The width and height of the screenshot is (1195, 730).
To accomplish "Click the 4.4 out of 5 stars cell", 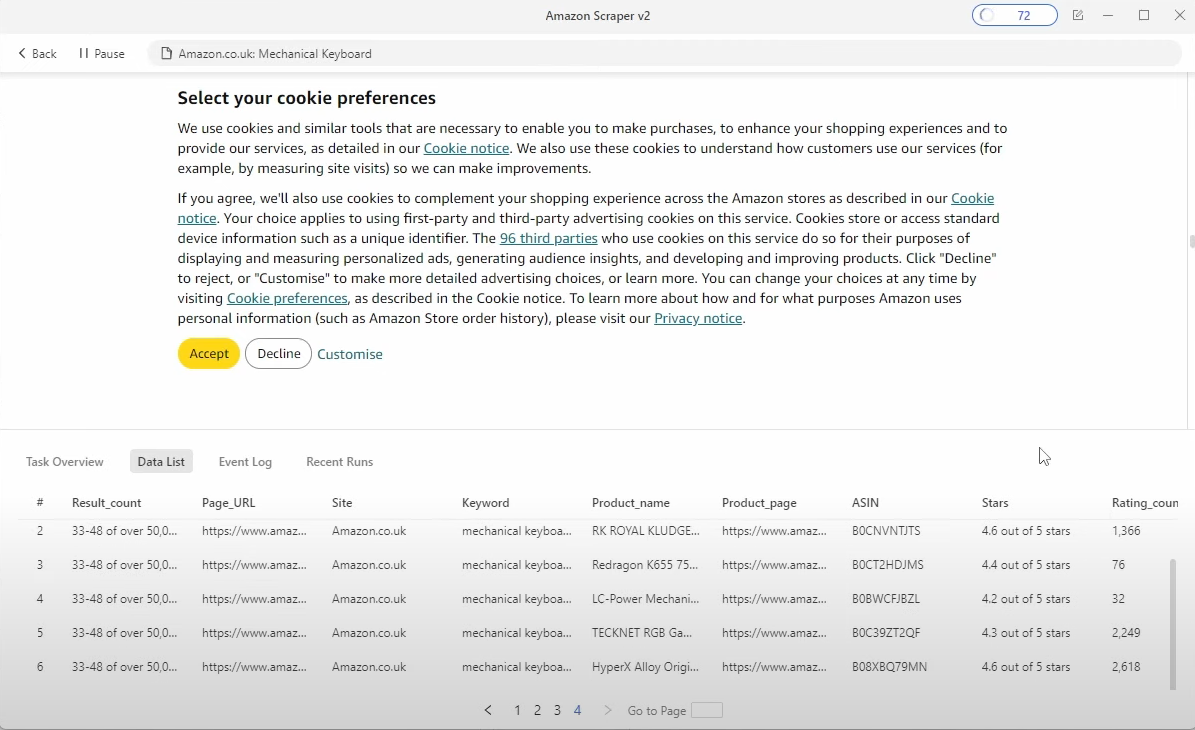I will 1026,565.
